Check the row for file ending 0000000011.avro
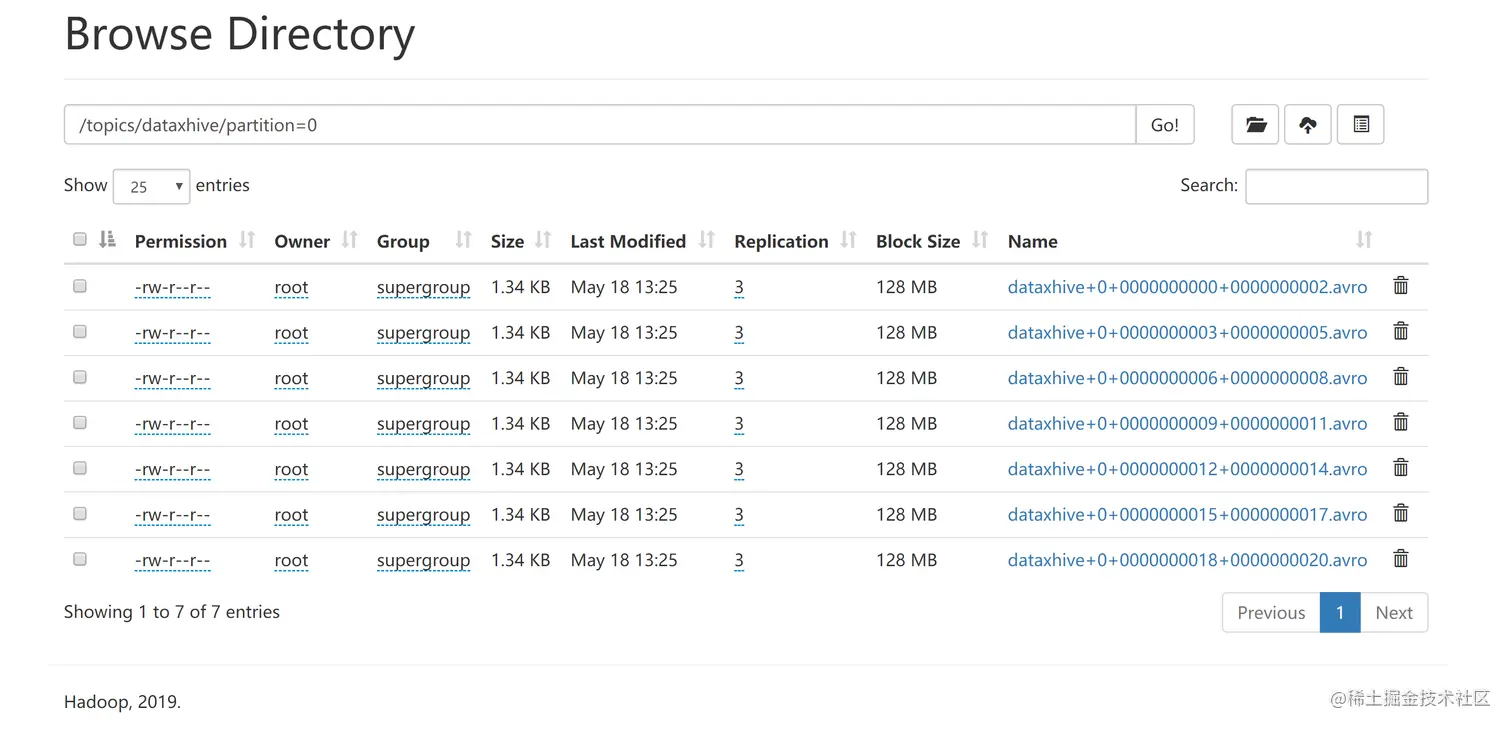Image resolution: width=1512 pixels, height=730 pixels. [x=80, y=422]
